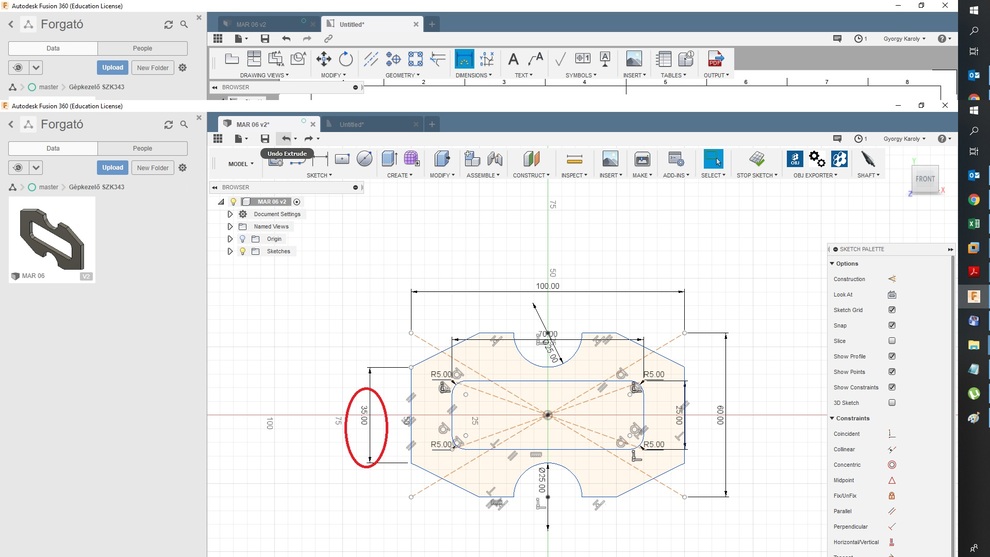Switch to the Untitled* tab in lower window
The image size is (990, 557).
(x=369, y=124)
